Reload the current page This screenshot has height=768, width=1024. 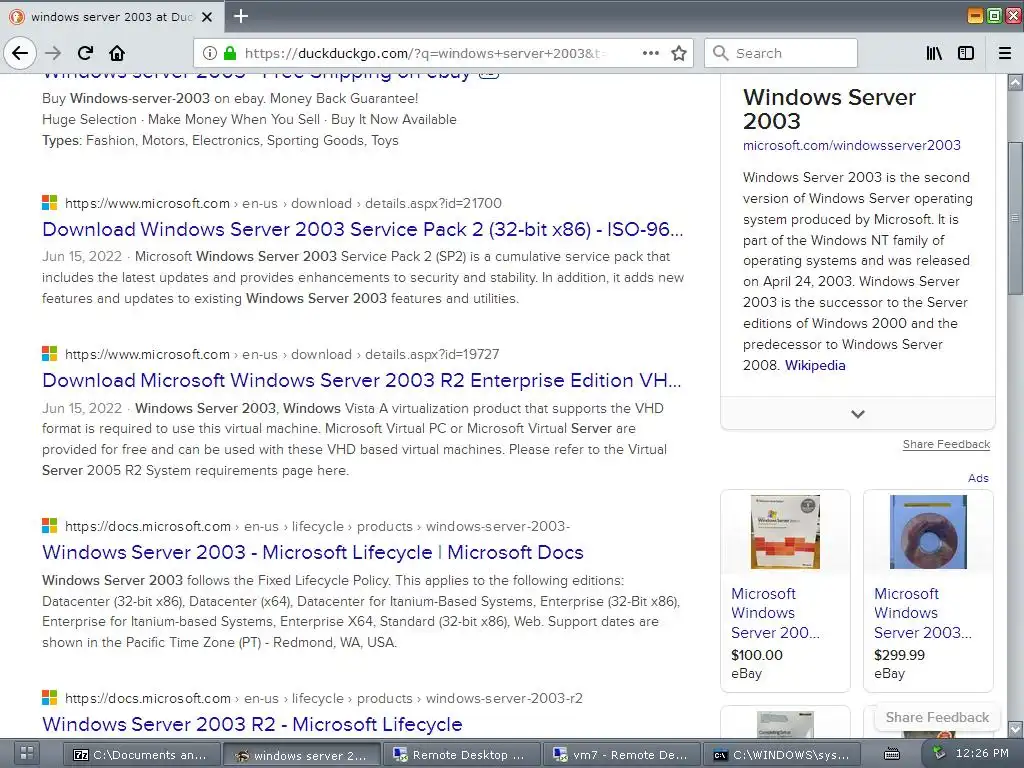[85, 53]
